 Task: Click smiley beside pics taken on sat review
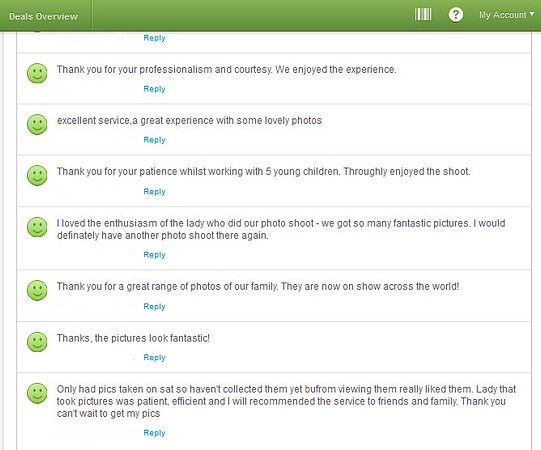point(37,393)
